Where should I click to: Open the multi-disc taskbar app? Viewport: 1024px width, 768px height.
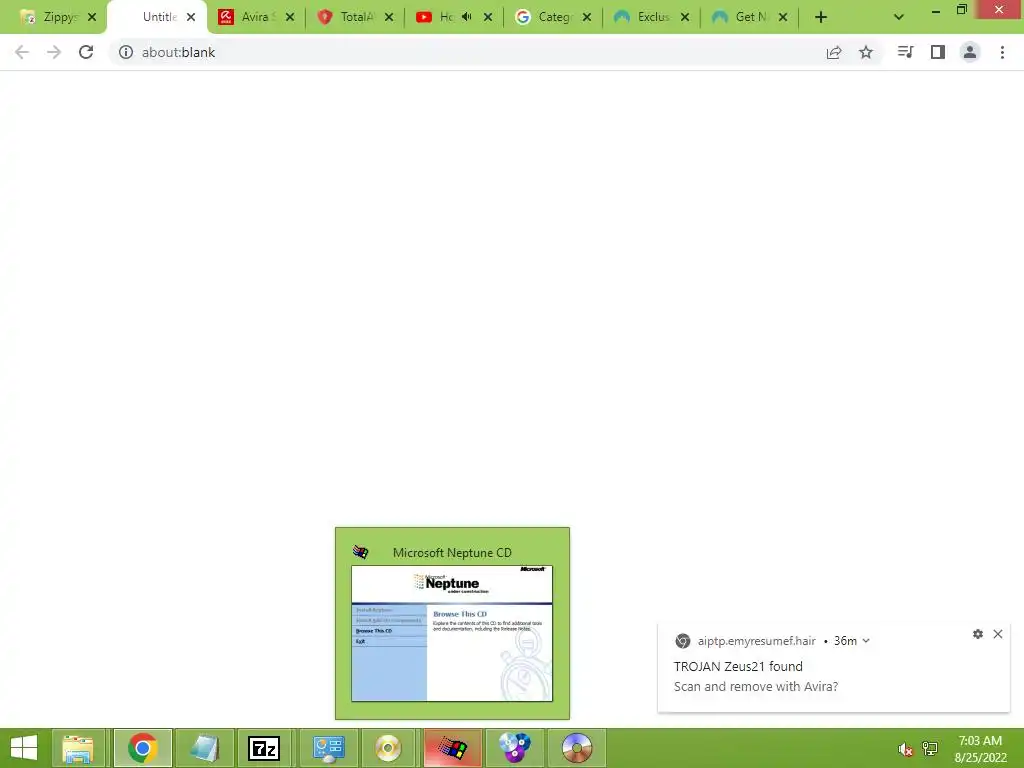tap(515, 748)
